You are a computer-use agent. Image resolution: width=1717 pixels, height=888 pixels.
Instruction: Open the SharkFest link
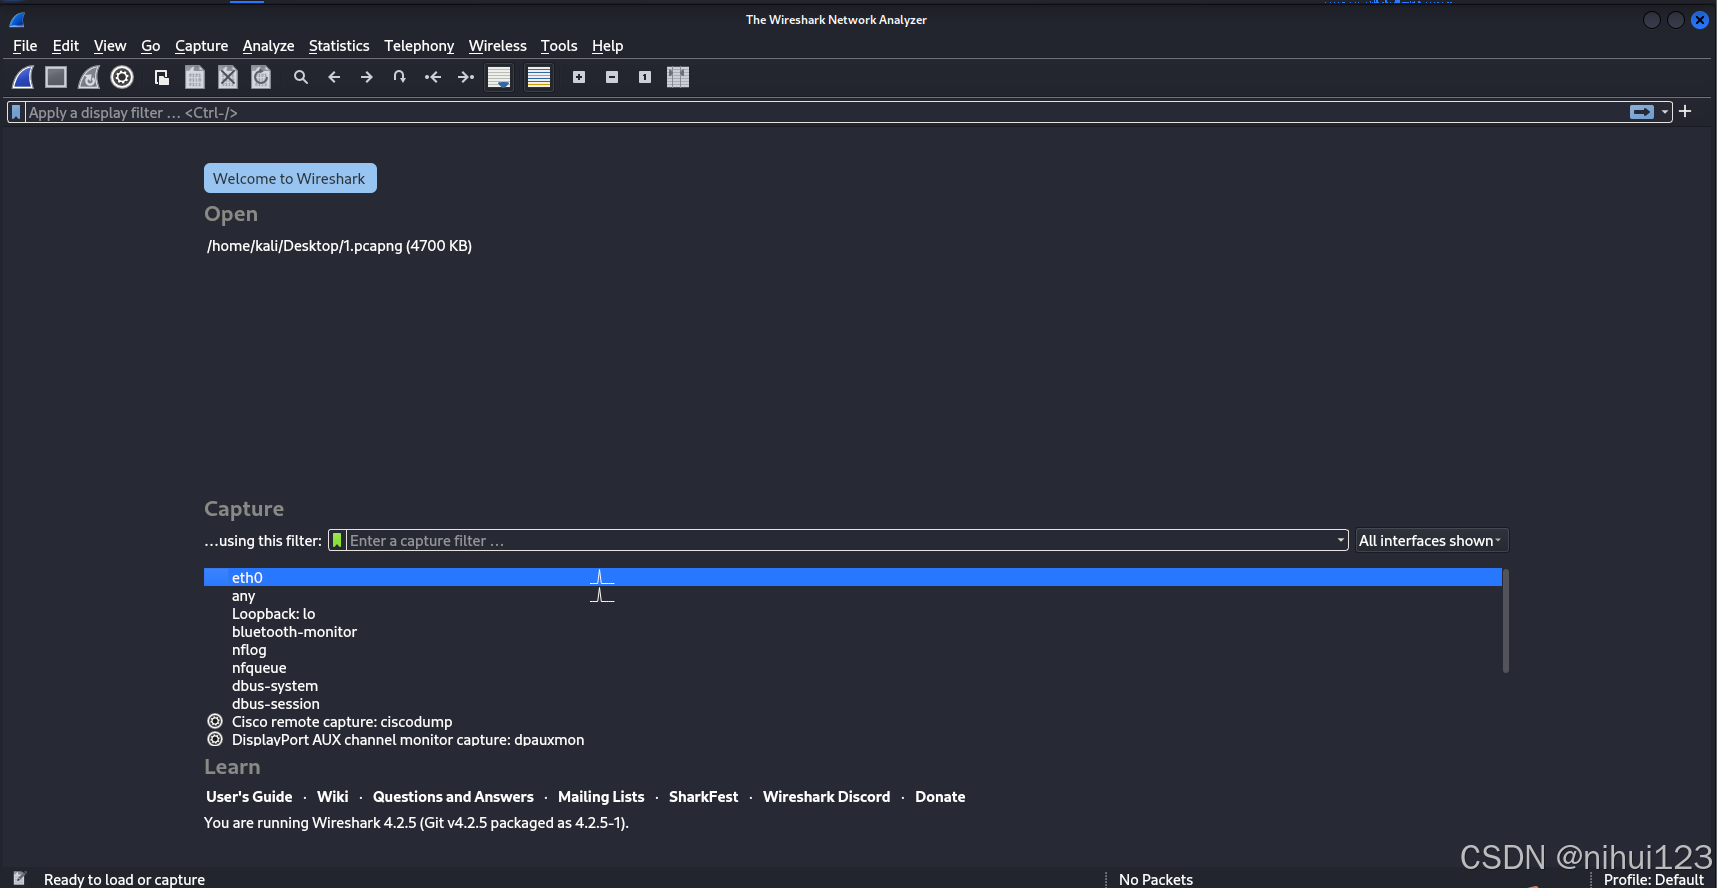(x=704, y=797)
